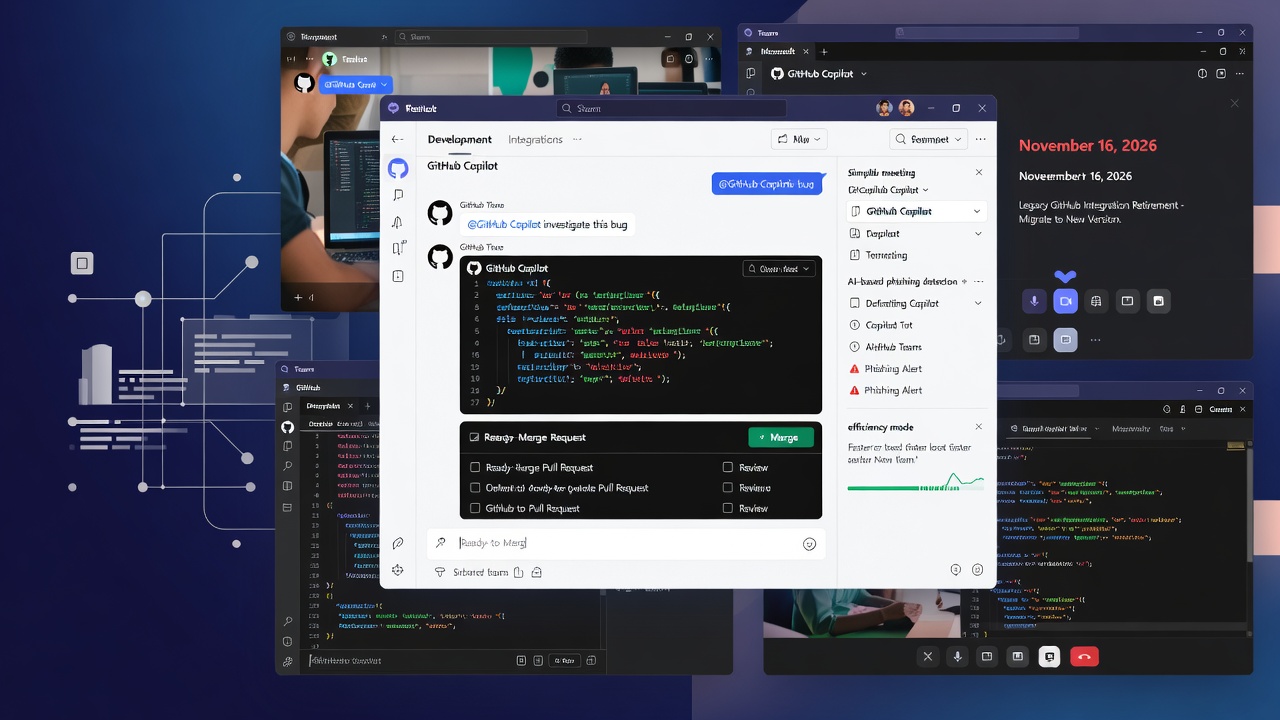Open more options at front window's top right
1280x720 pixels.
pyautogui.click(x=980, y=140)
